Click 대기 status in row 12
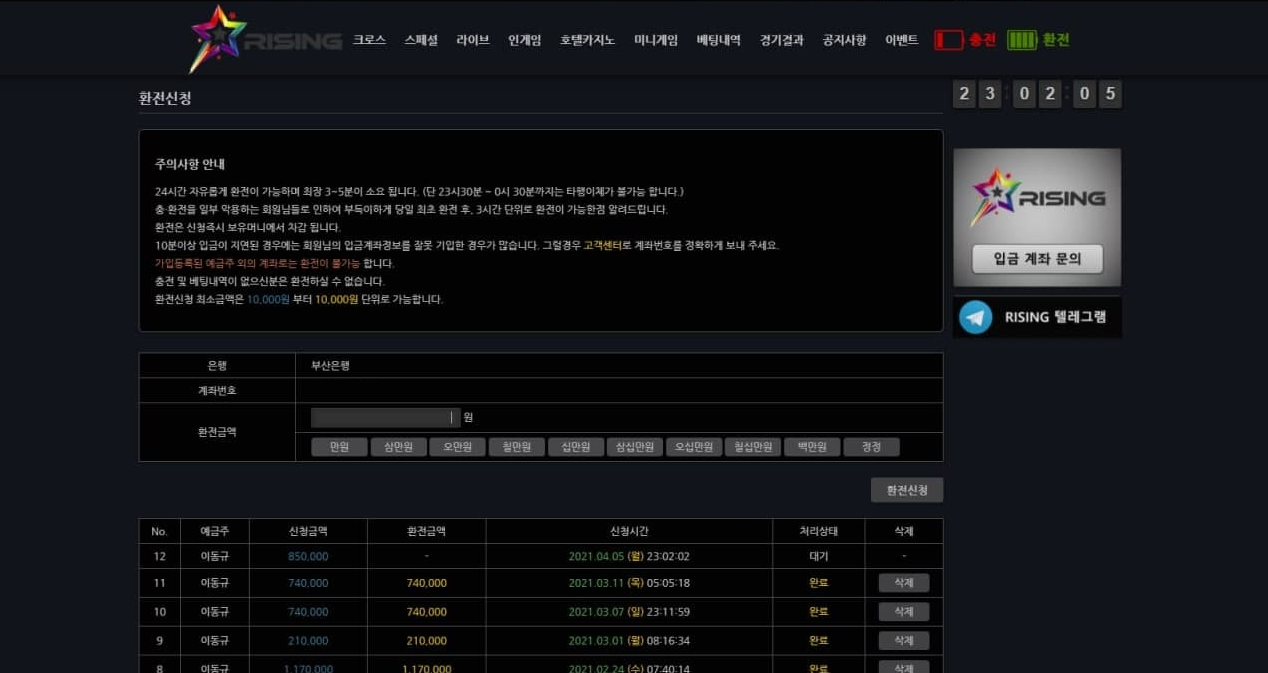 (x=819, y=556)
